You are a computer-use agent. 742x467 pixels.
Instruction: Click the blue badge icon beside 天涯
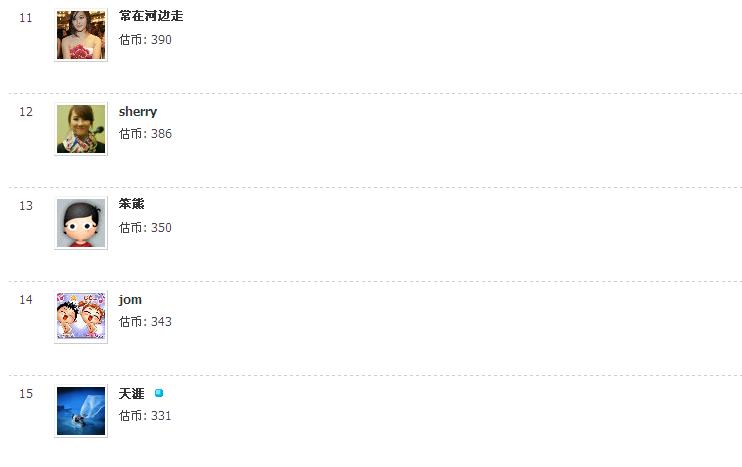coord(159,393)
